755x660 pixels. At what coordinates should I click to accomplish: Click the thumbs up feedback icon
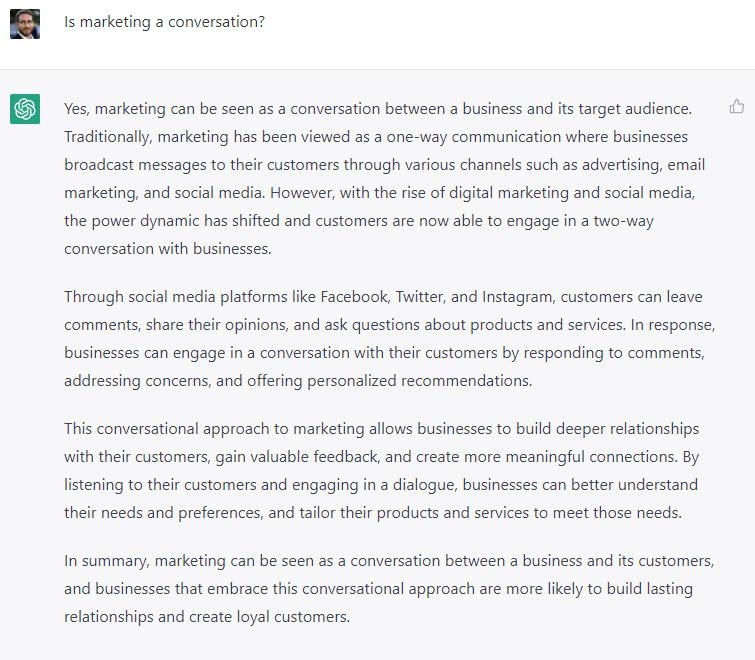(x=737, y=106)
